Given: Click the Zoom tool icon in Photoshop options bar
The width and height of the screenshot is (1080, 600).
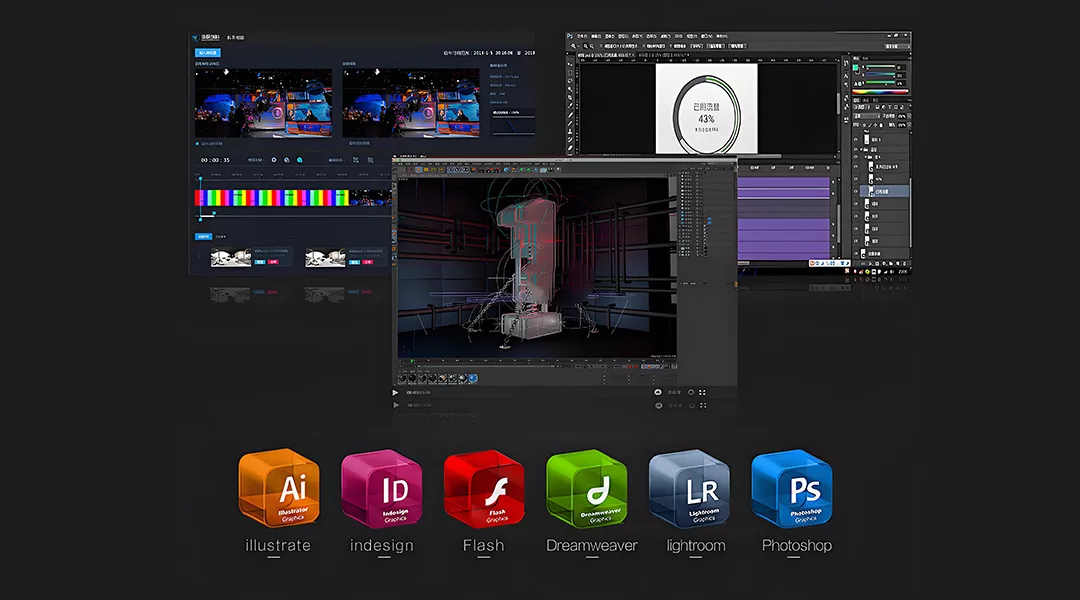Looking at the screenshot, I should [x=574, y=46].
